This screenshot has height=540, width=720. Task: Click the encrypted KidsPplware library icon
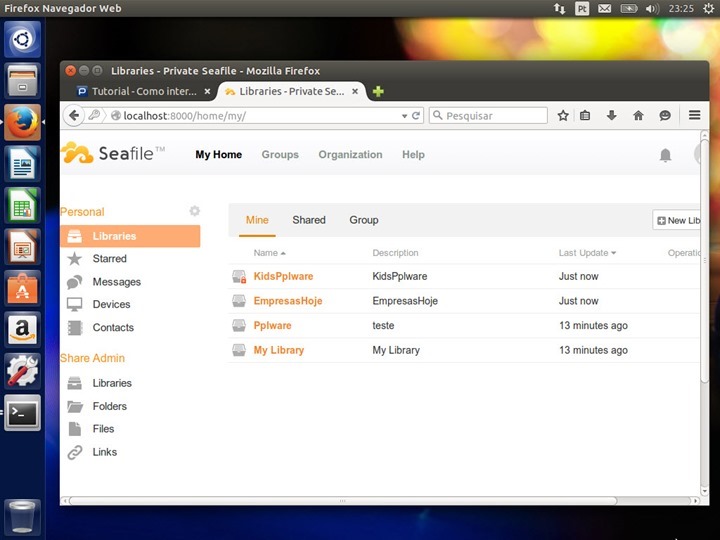[239, 276]
